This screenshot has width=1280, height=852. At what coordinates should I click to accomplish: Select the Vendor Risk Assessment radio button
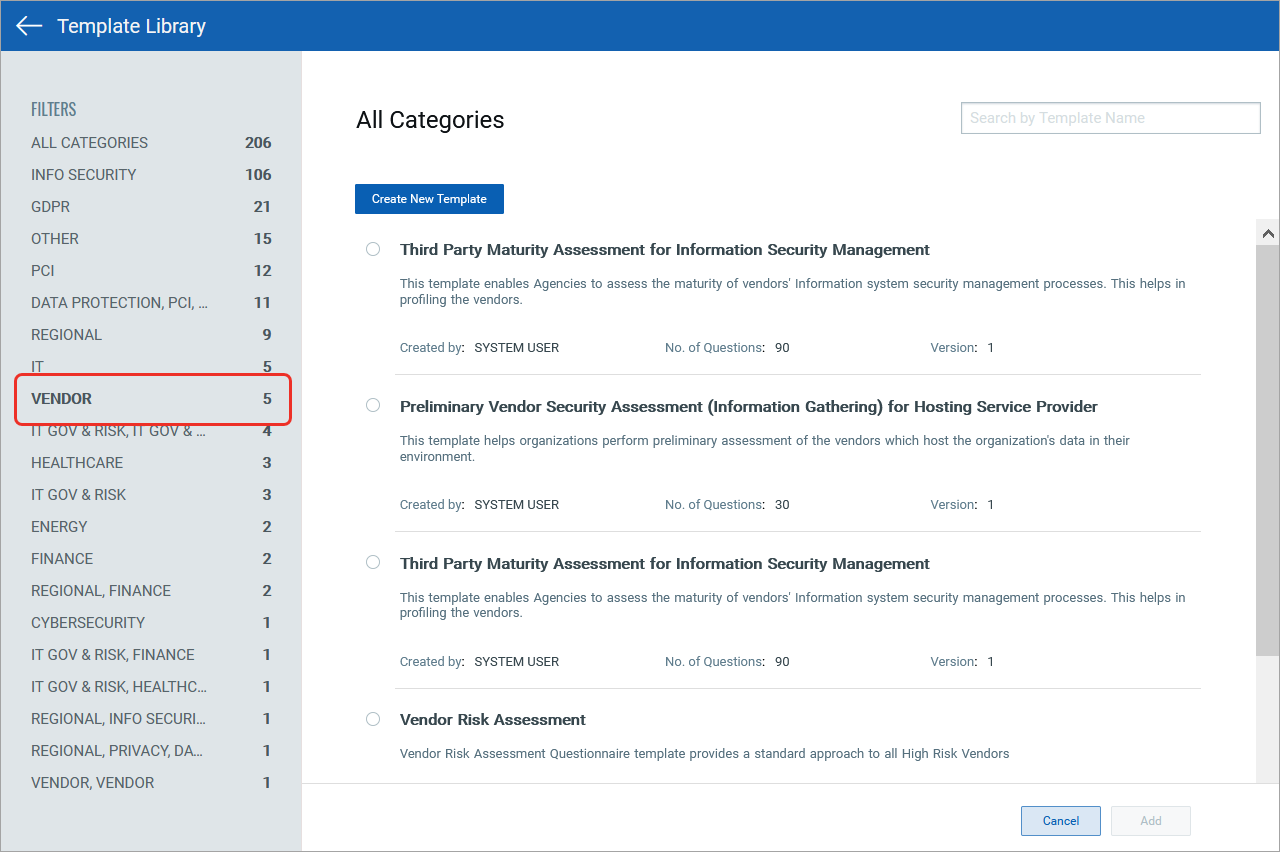click(x=373, y=719)
